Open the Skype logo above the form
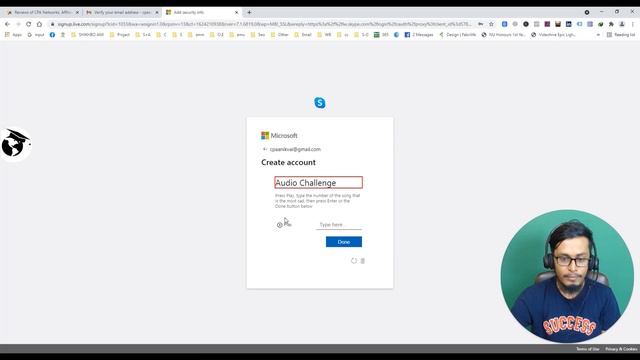This screenshot has height=360, width=640. pos(320,103)
